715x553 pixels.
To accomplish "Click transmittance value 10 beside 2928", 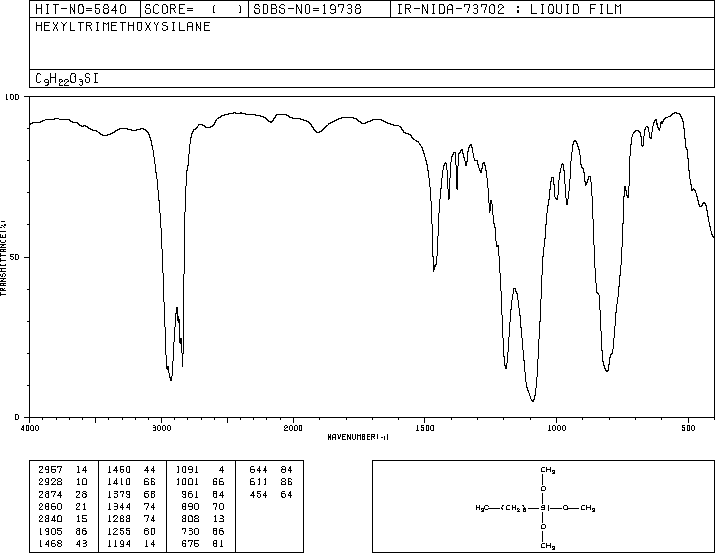I will click(82, 482).
